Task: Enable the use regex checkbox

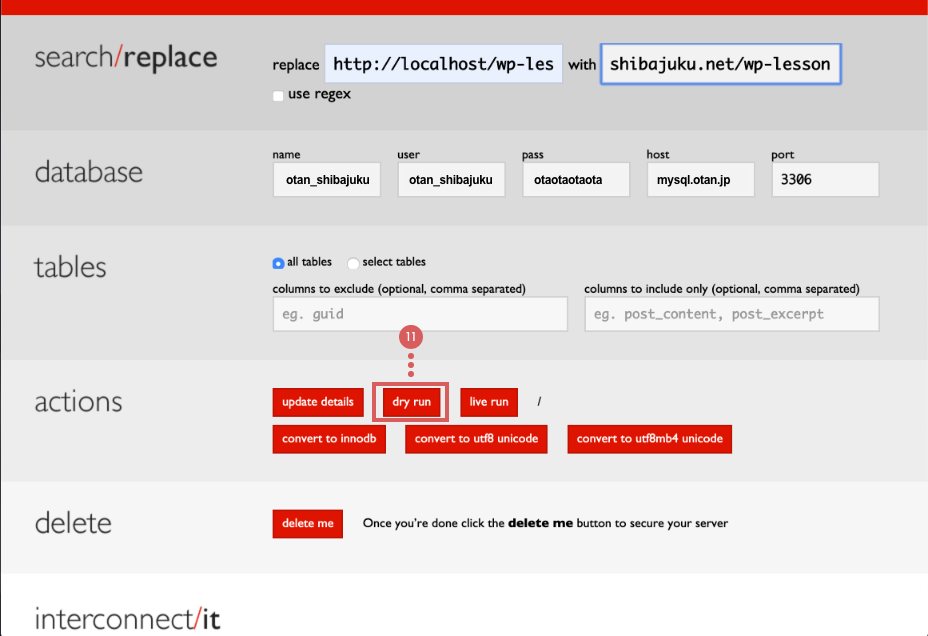Action: click(x=278, y=96)
